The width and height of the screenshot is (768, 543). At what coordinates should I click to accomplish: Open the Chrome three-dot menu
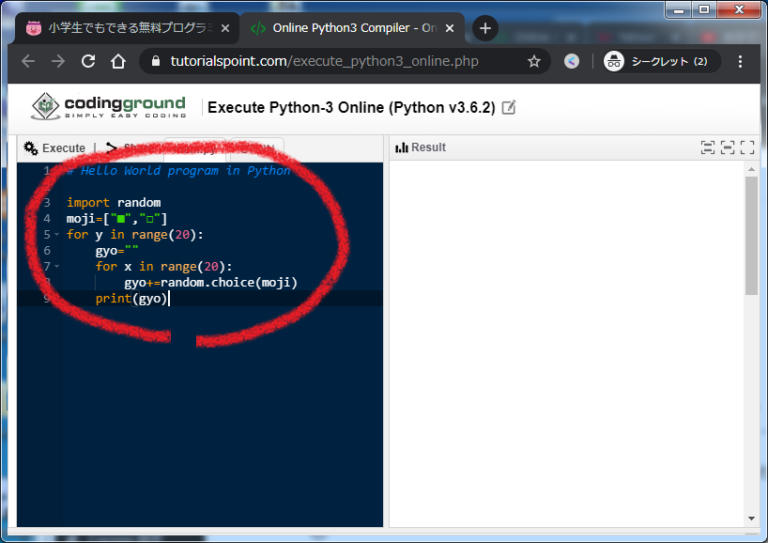740,61
